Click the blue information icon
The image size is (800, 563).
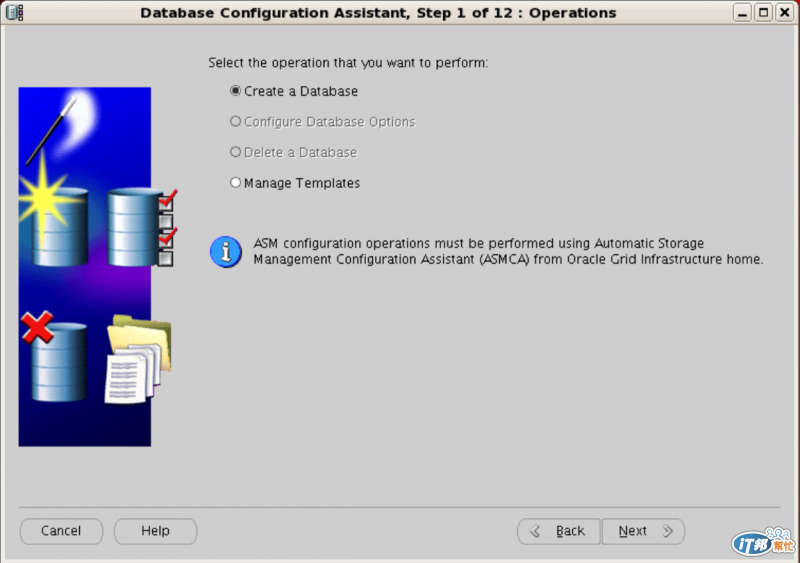point(226,252)
